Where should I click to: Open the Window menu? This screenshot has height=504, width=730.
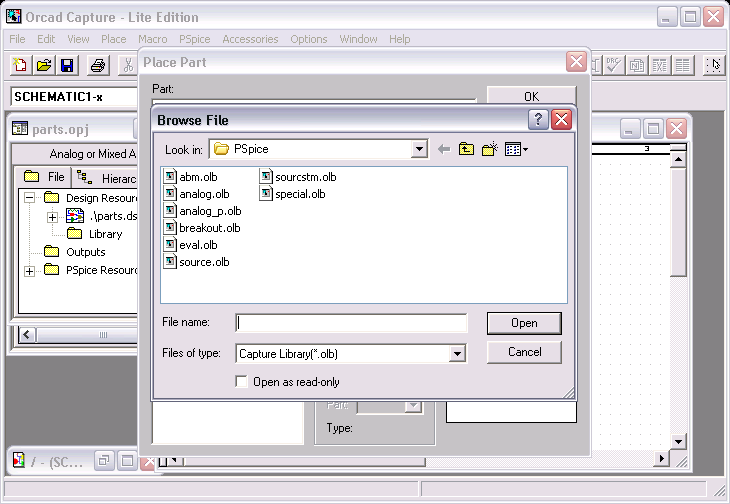pyautogui.click(x=358, y=39)
